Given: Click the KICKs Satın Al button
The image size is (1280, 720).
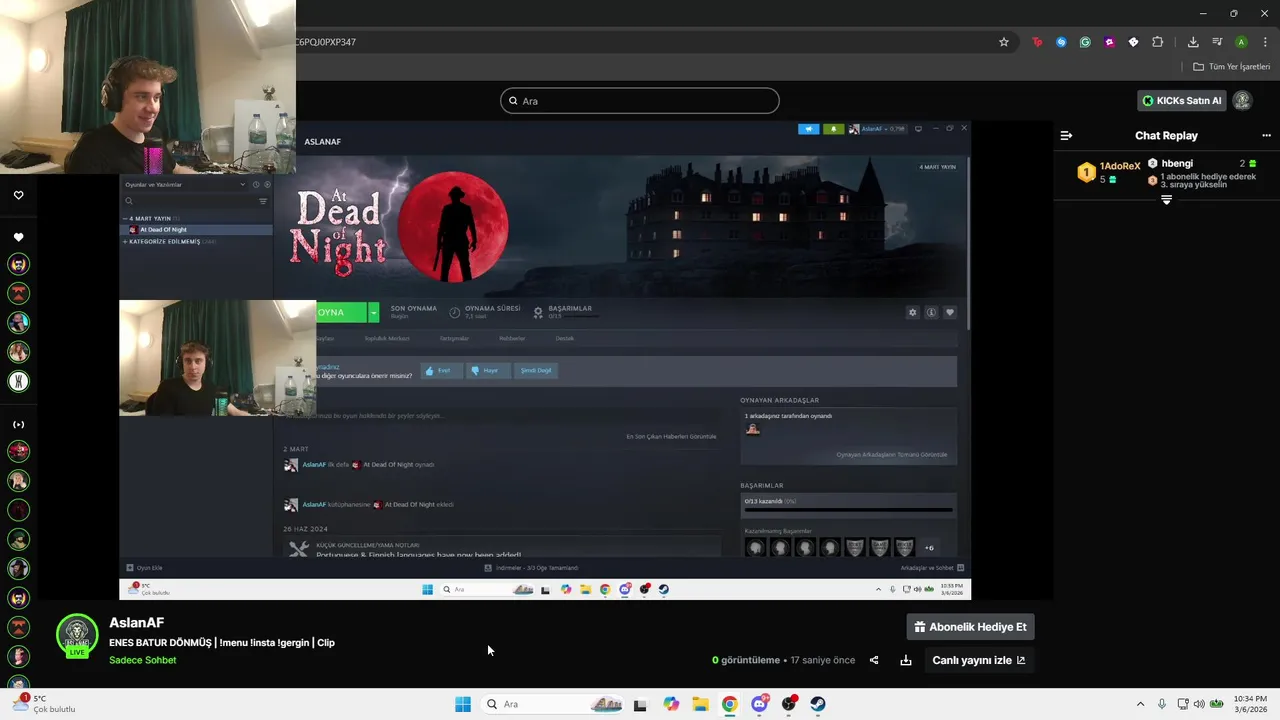Looking at the screenshot, I should coord(1182,100).
